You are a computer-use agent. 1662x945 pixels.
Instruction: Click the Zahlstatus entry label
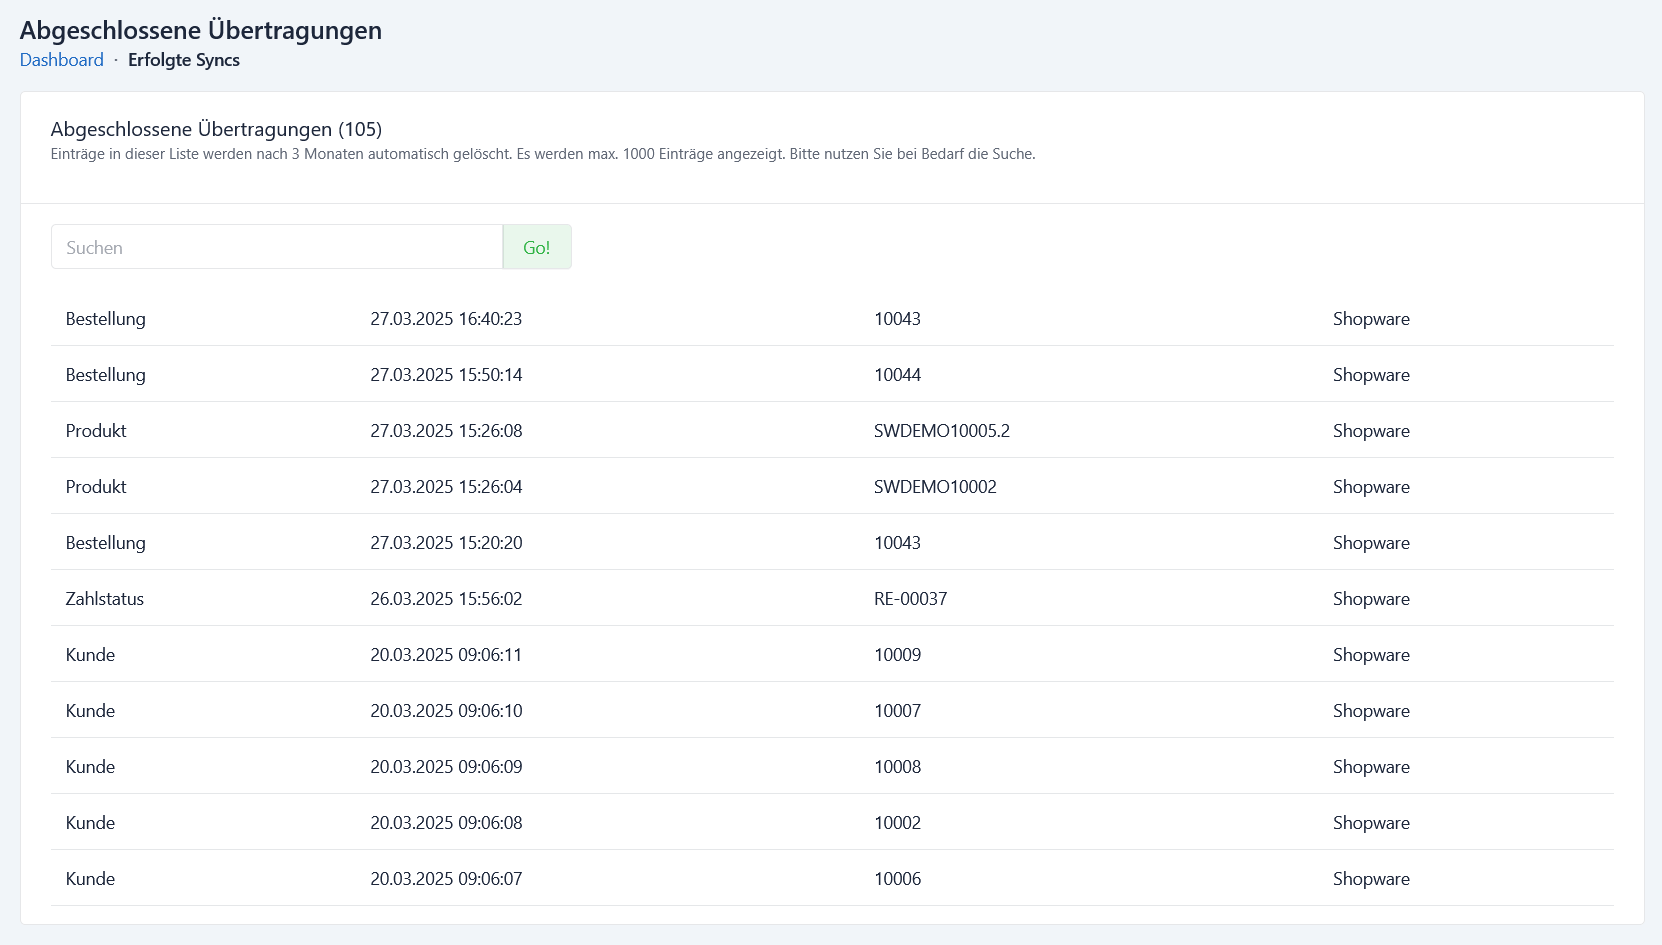(105, 599)
